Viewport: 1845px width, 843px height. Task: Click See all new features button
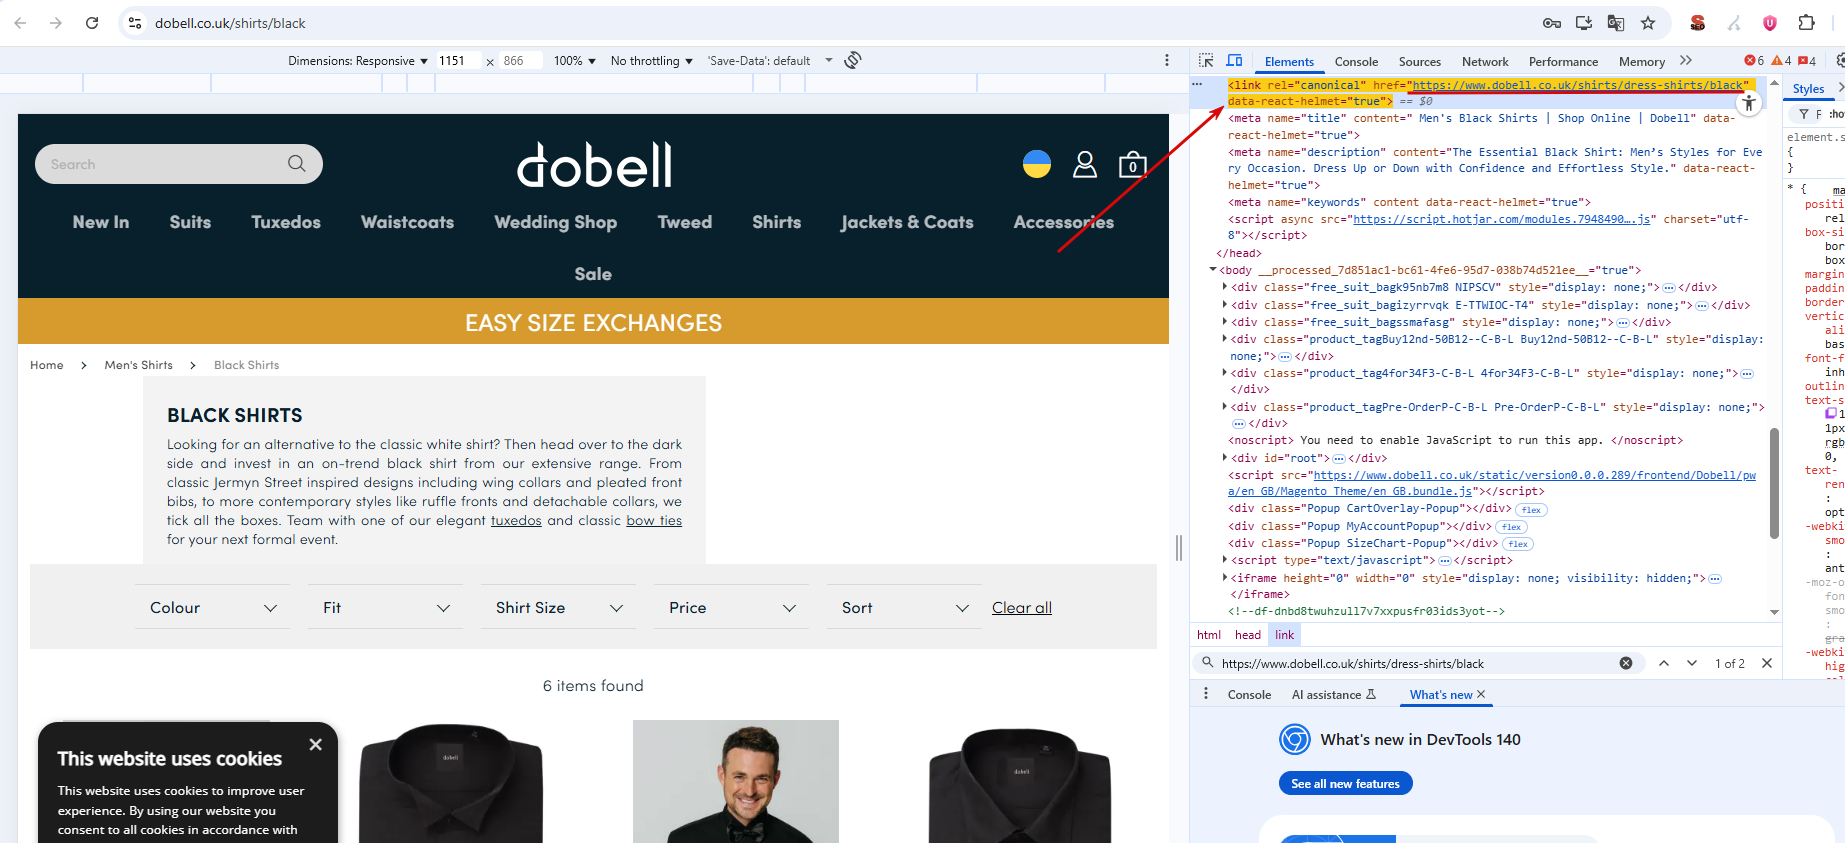pyautogui.click(x=1345, y=783)
